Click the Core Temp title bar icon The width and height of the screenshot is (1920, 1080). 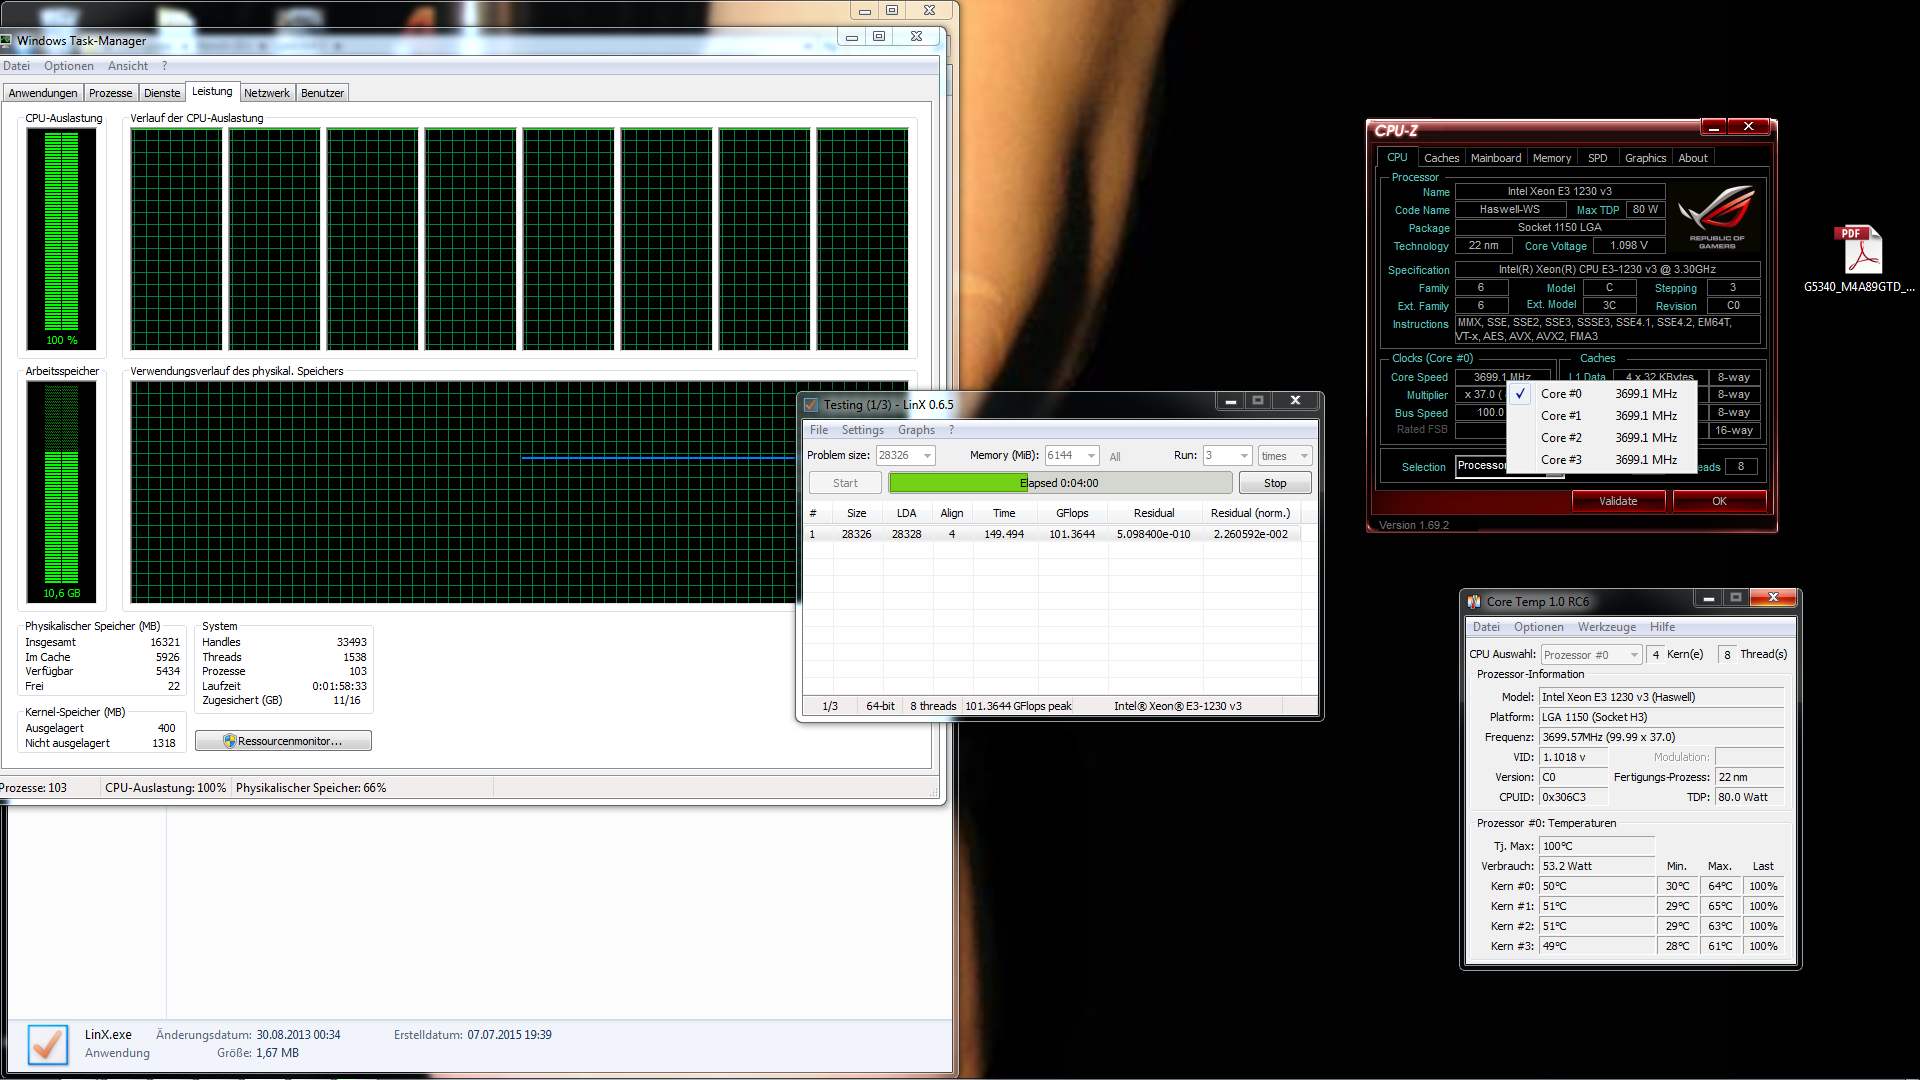click(1474, 602)
